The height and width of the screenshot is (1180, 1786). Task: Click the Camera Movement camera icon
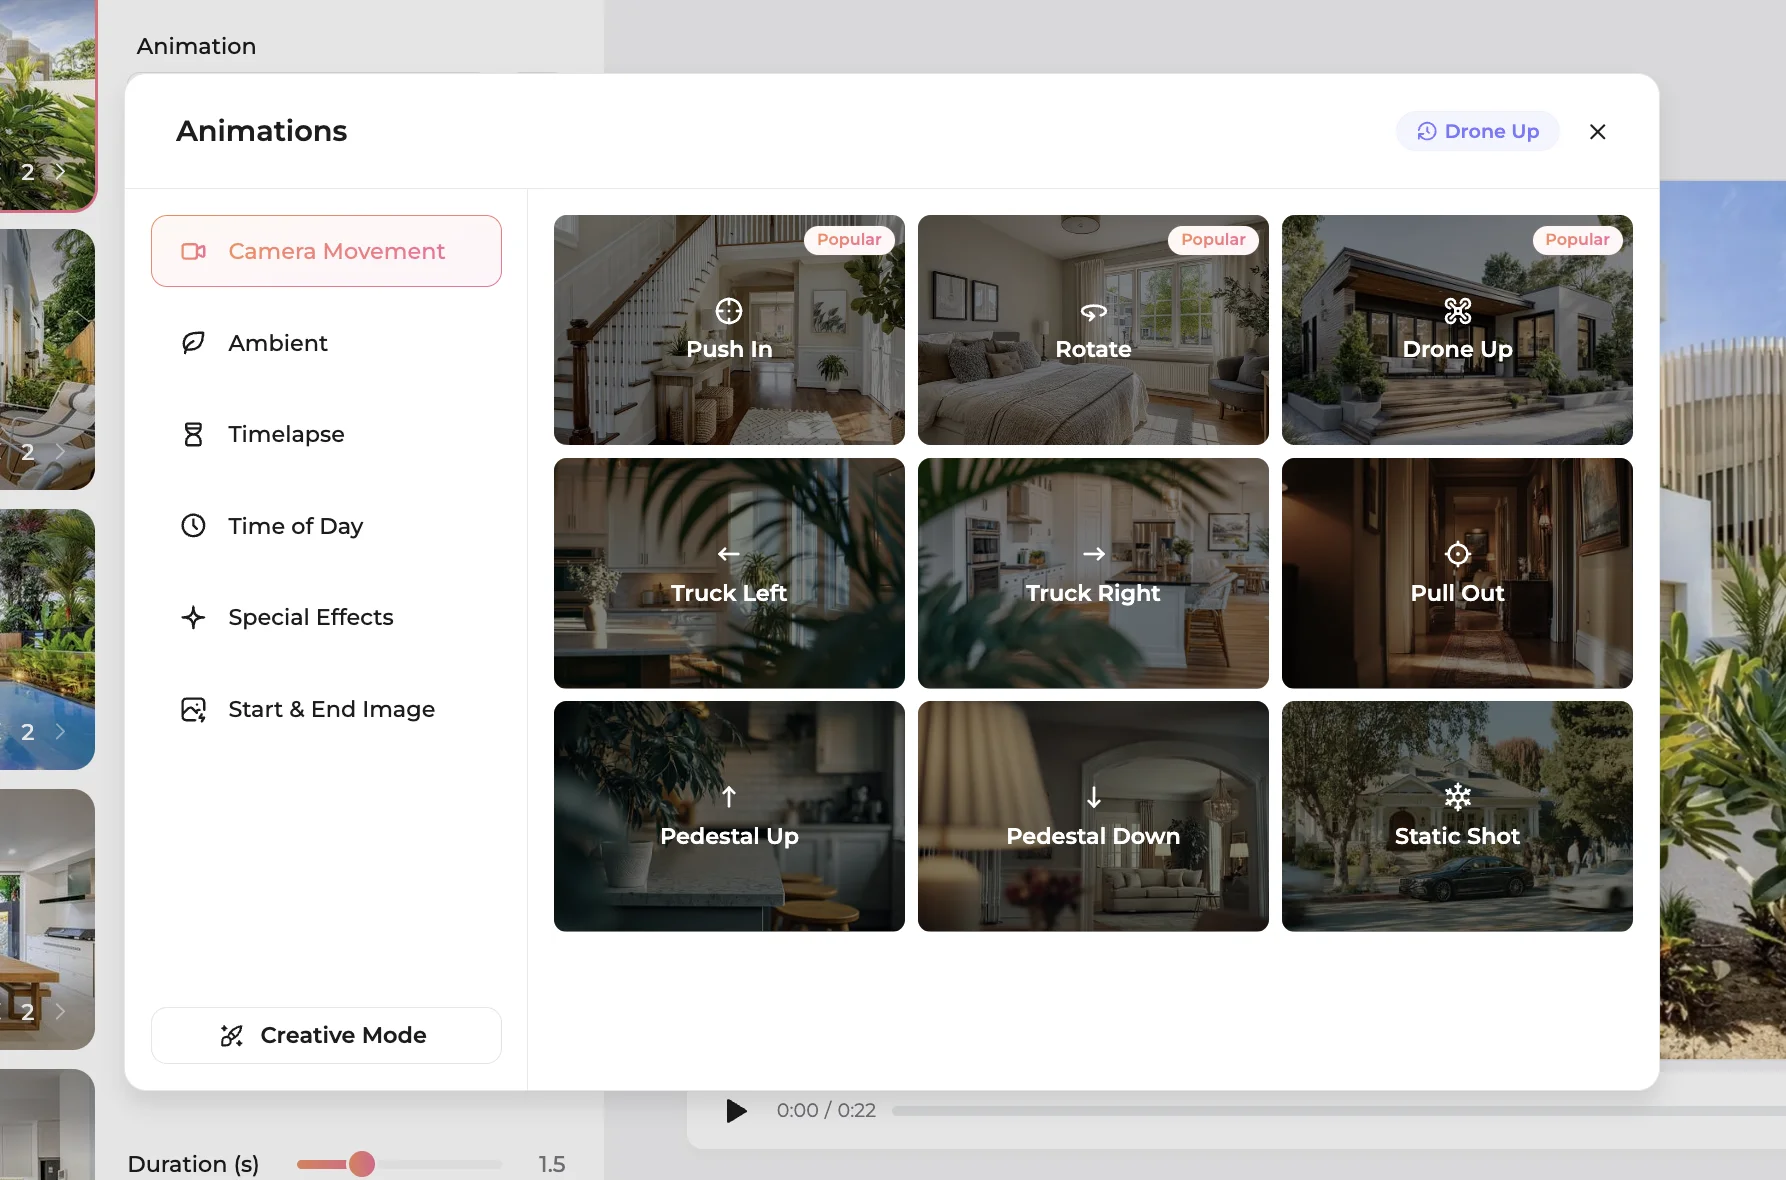[193, 251]
